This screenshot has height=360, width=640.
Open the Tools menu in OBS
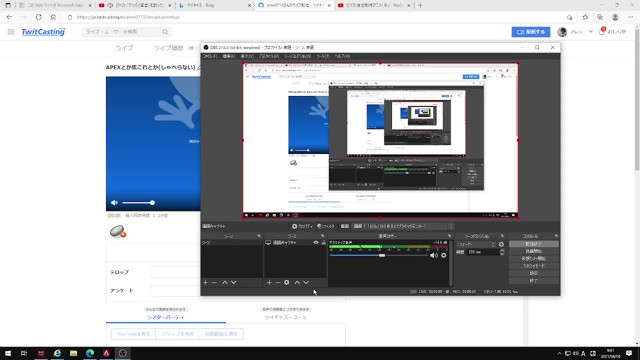[323, 56]
